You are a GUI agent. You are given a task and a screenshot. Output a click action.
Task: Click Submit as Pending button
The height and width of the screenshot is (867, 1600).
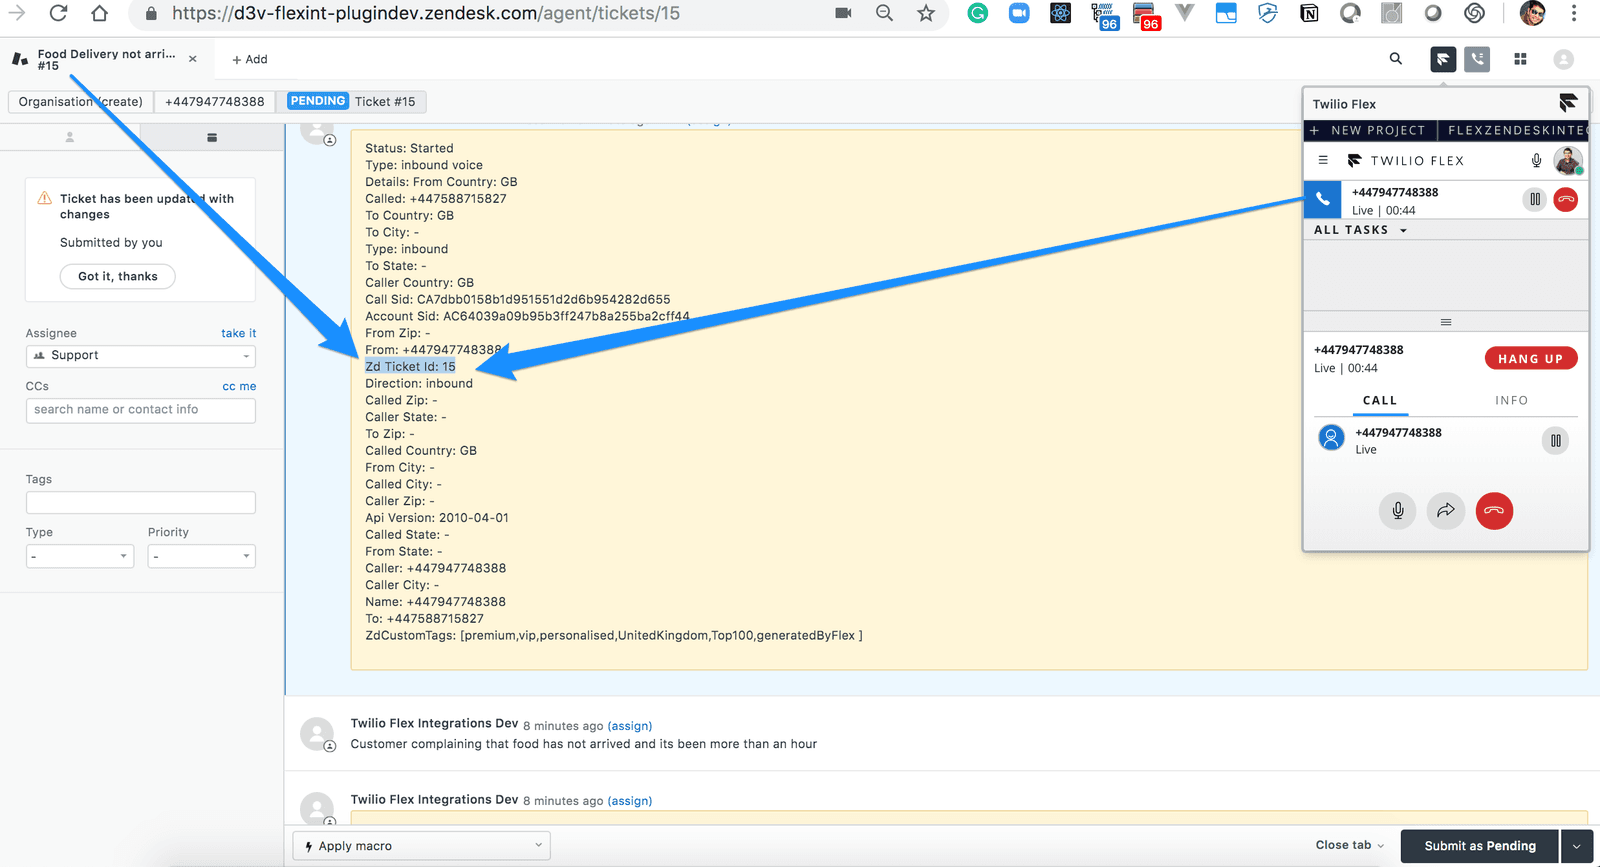tap(1480, 846)
